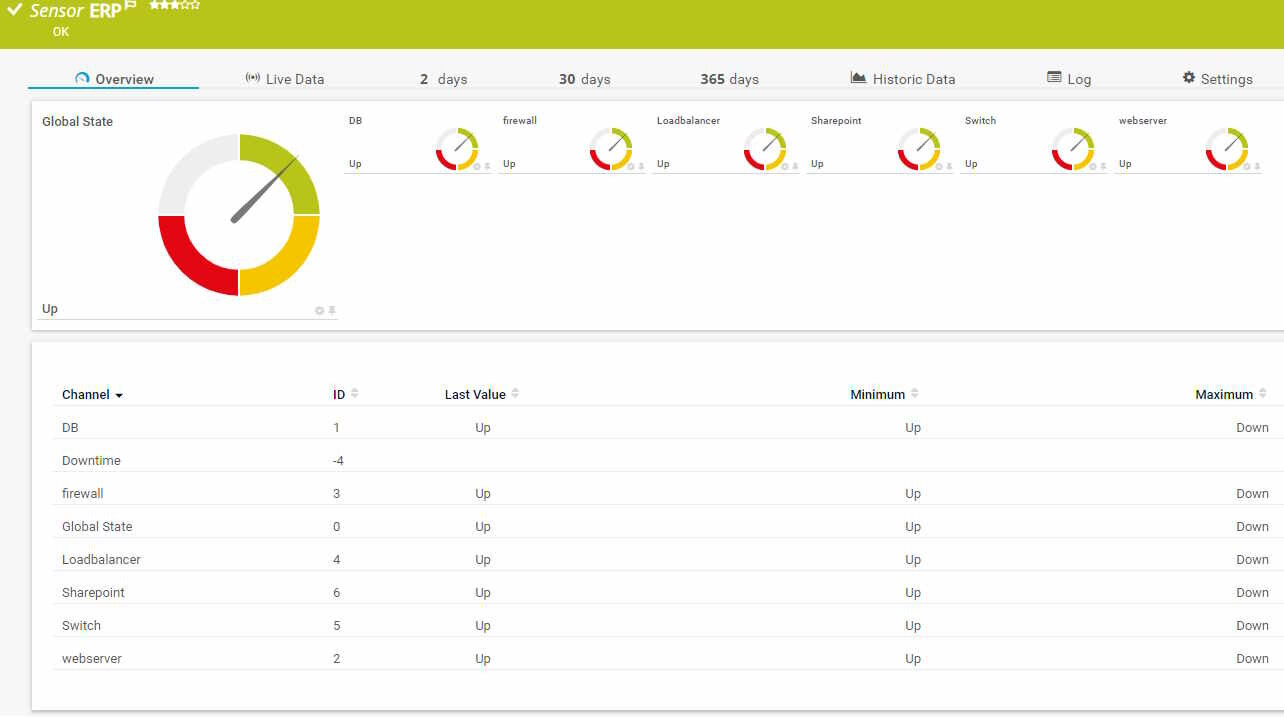Sort by the Maximum column header
1284x717 pixels.
pyautogui.click(x=1224, y=395)
